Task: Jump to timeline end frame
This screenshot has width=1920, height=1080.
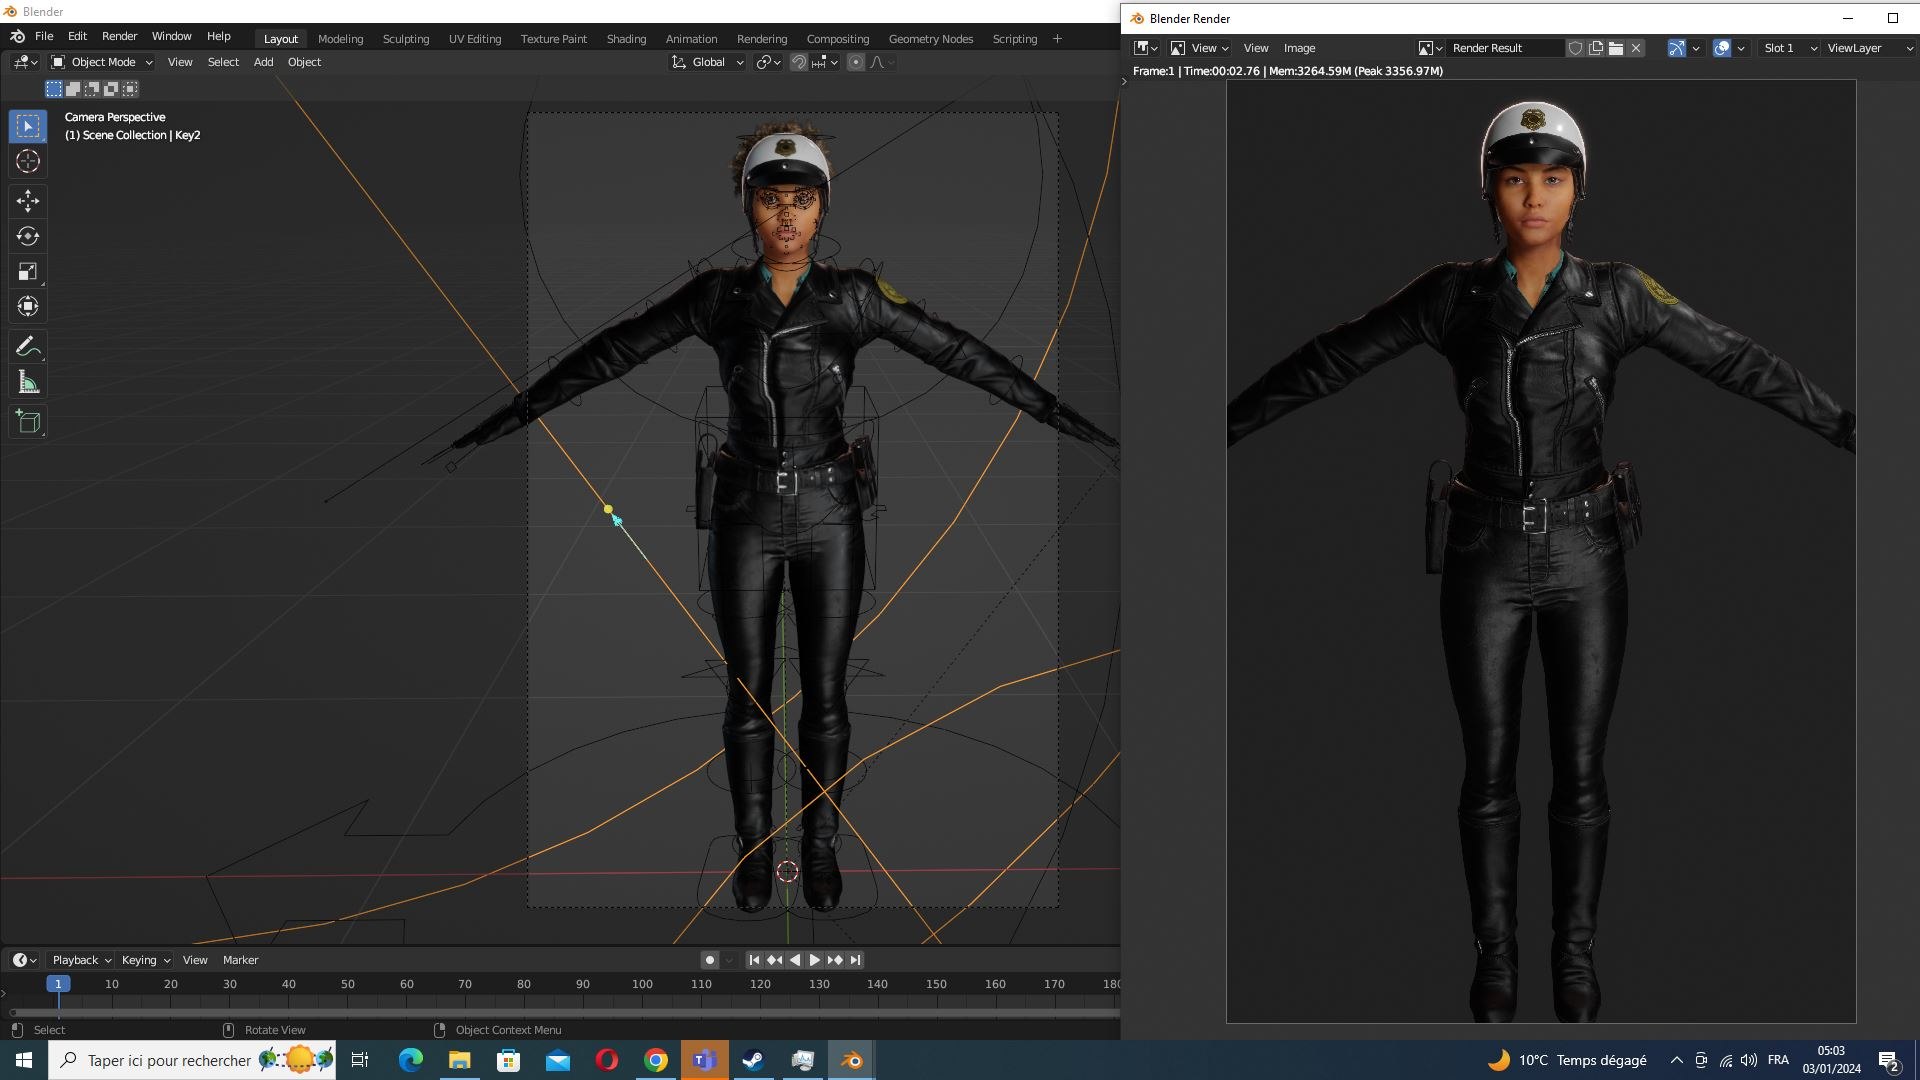Action: point(855,960)
